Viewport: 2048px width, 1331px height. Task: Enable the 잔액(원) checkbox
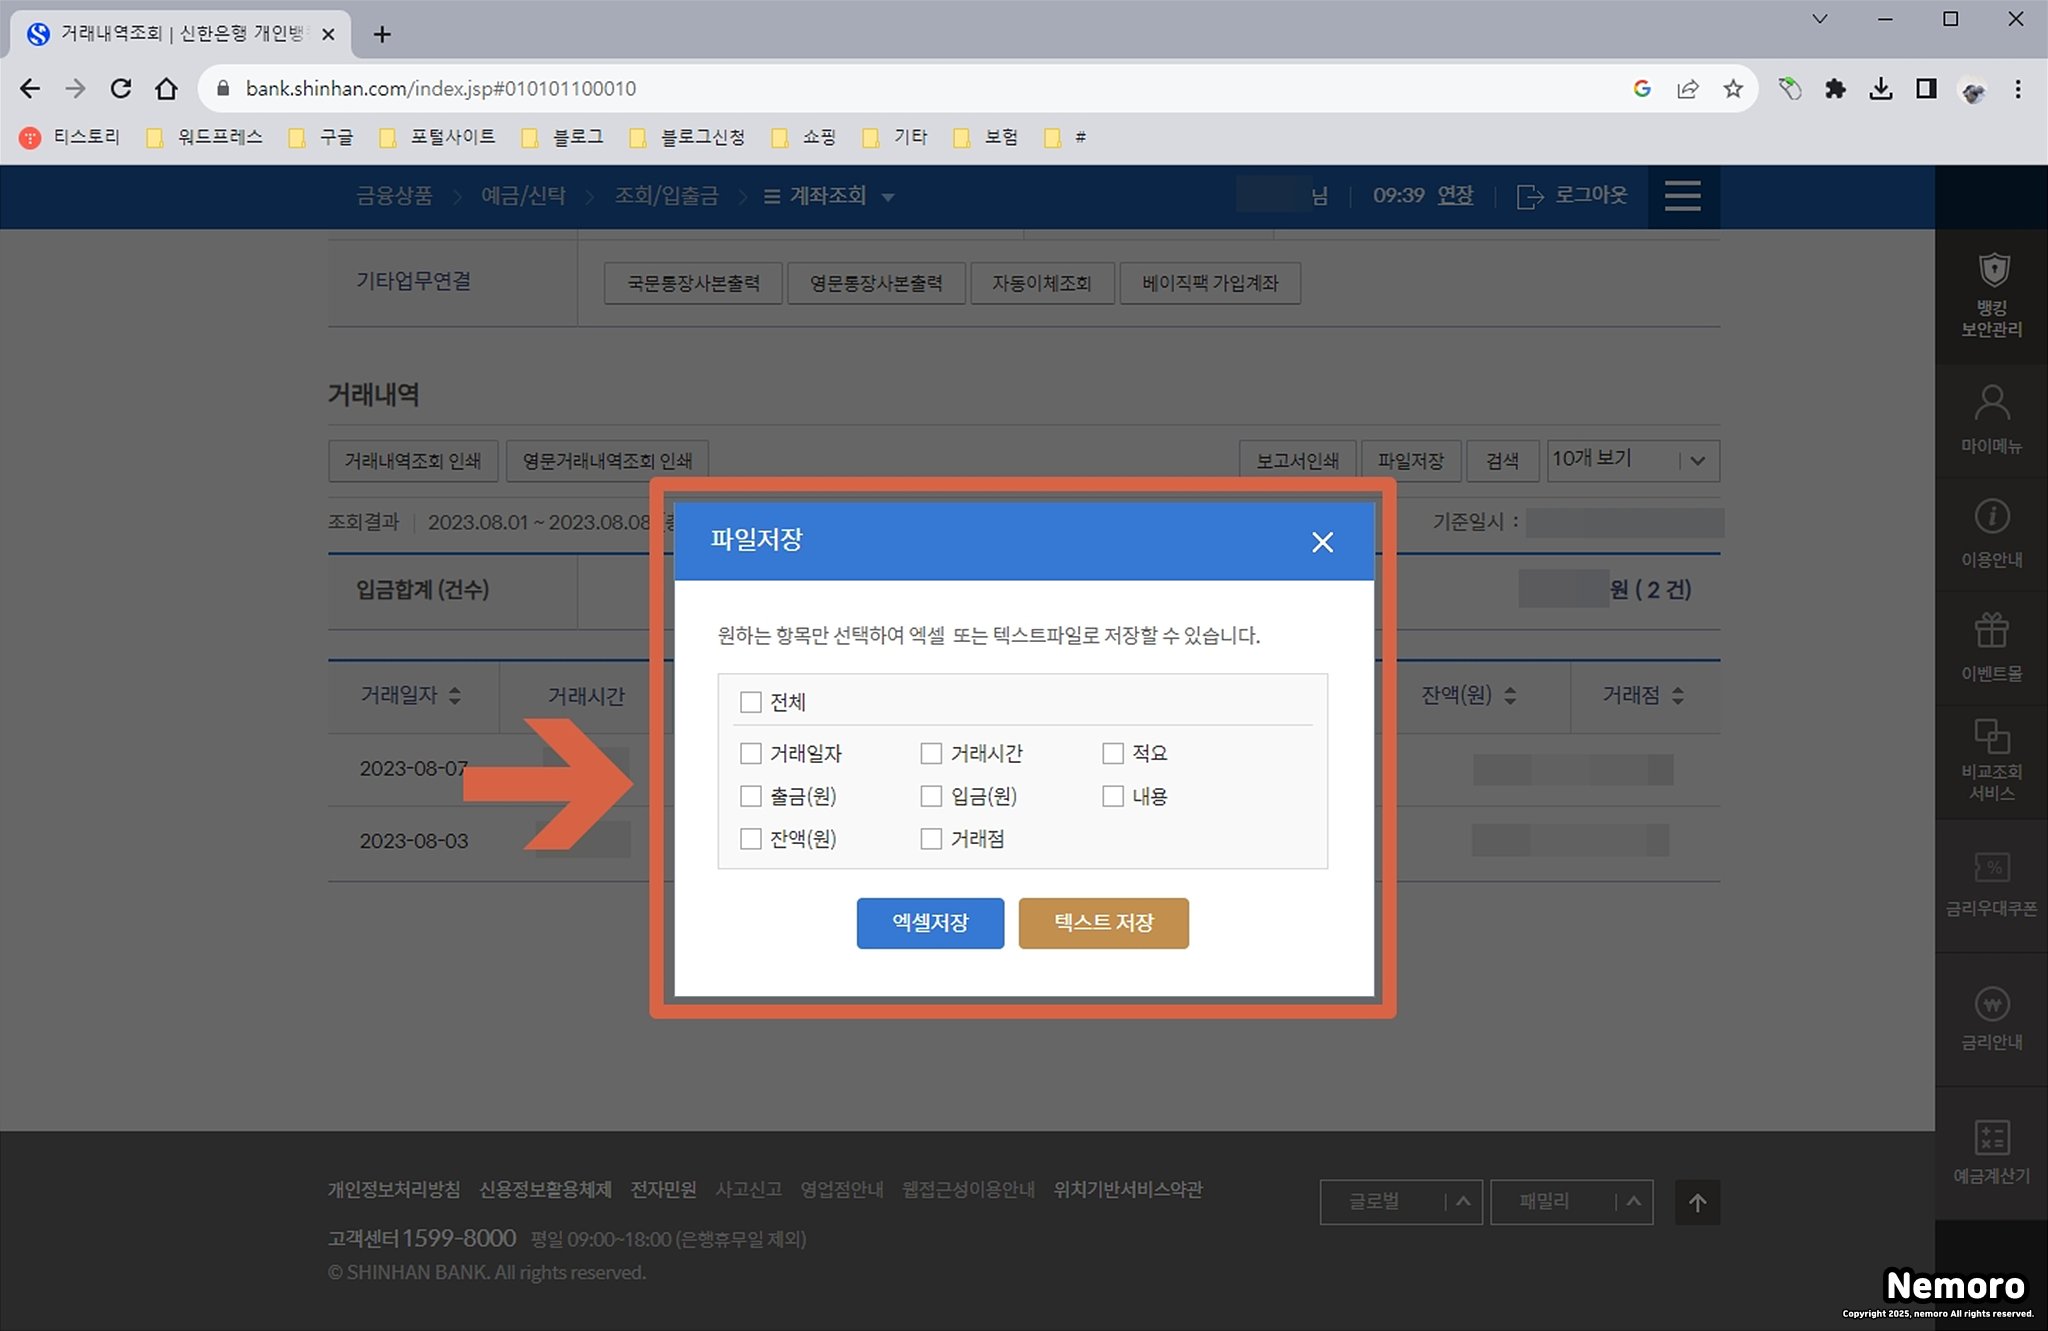(751, 839)
